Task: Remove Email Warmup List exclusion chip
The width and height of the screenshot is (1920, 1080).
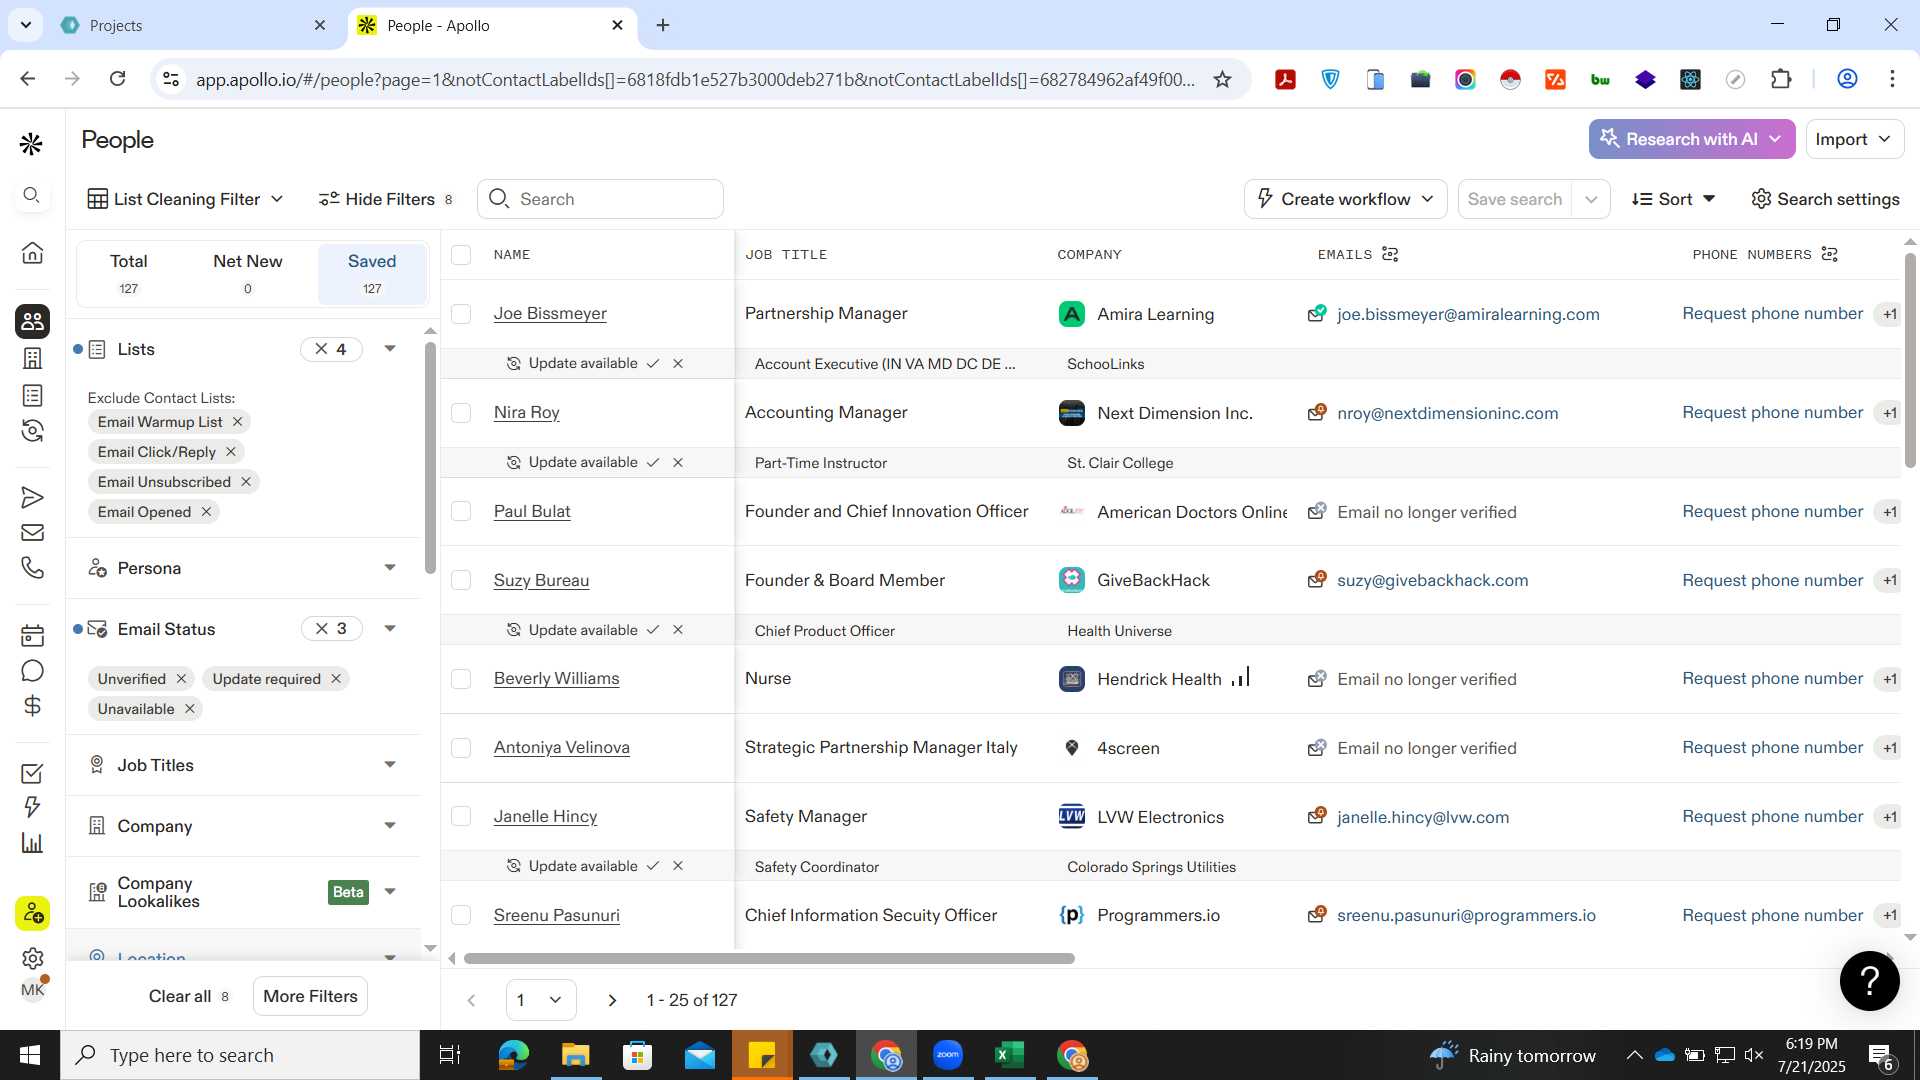Action: pyautogui.click(x=237, y=422)
